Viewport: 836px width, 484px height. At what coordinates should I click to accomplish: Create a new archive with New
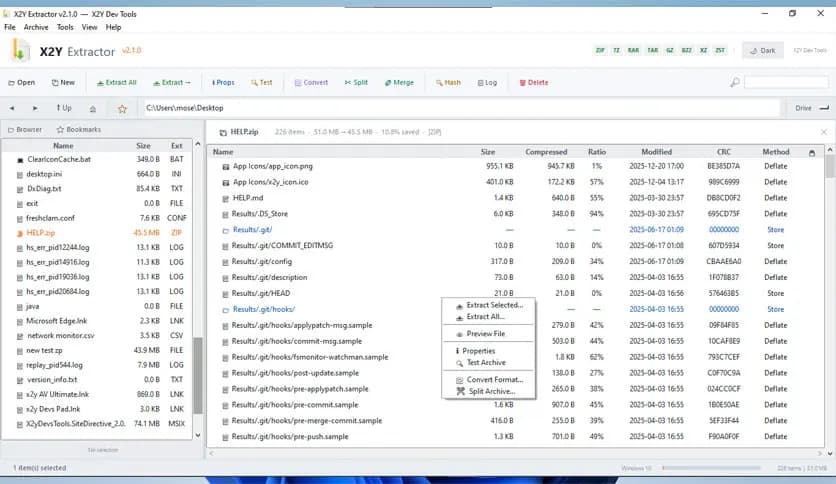pos(63,83)
